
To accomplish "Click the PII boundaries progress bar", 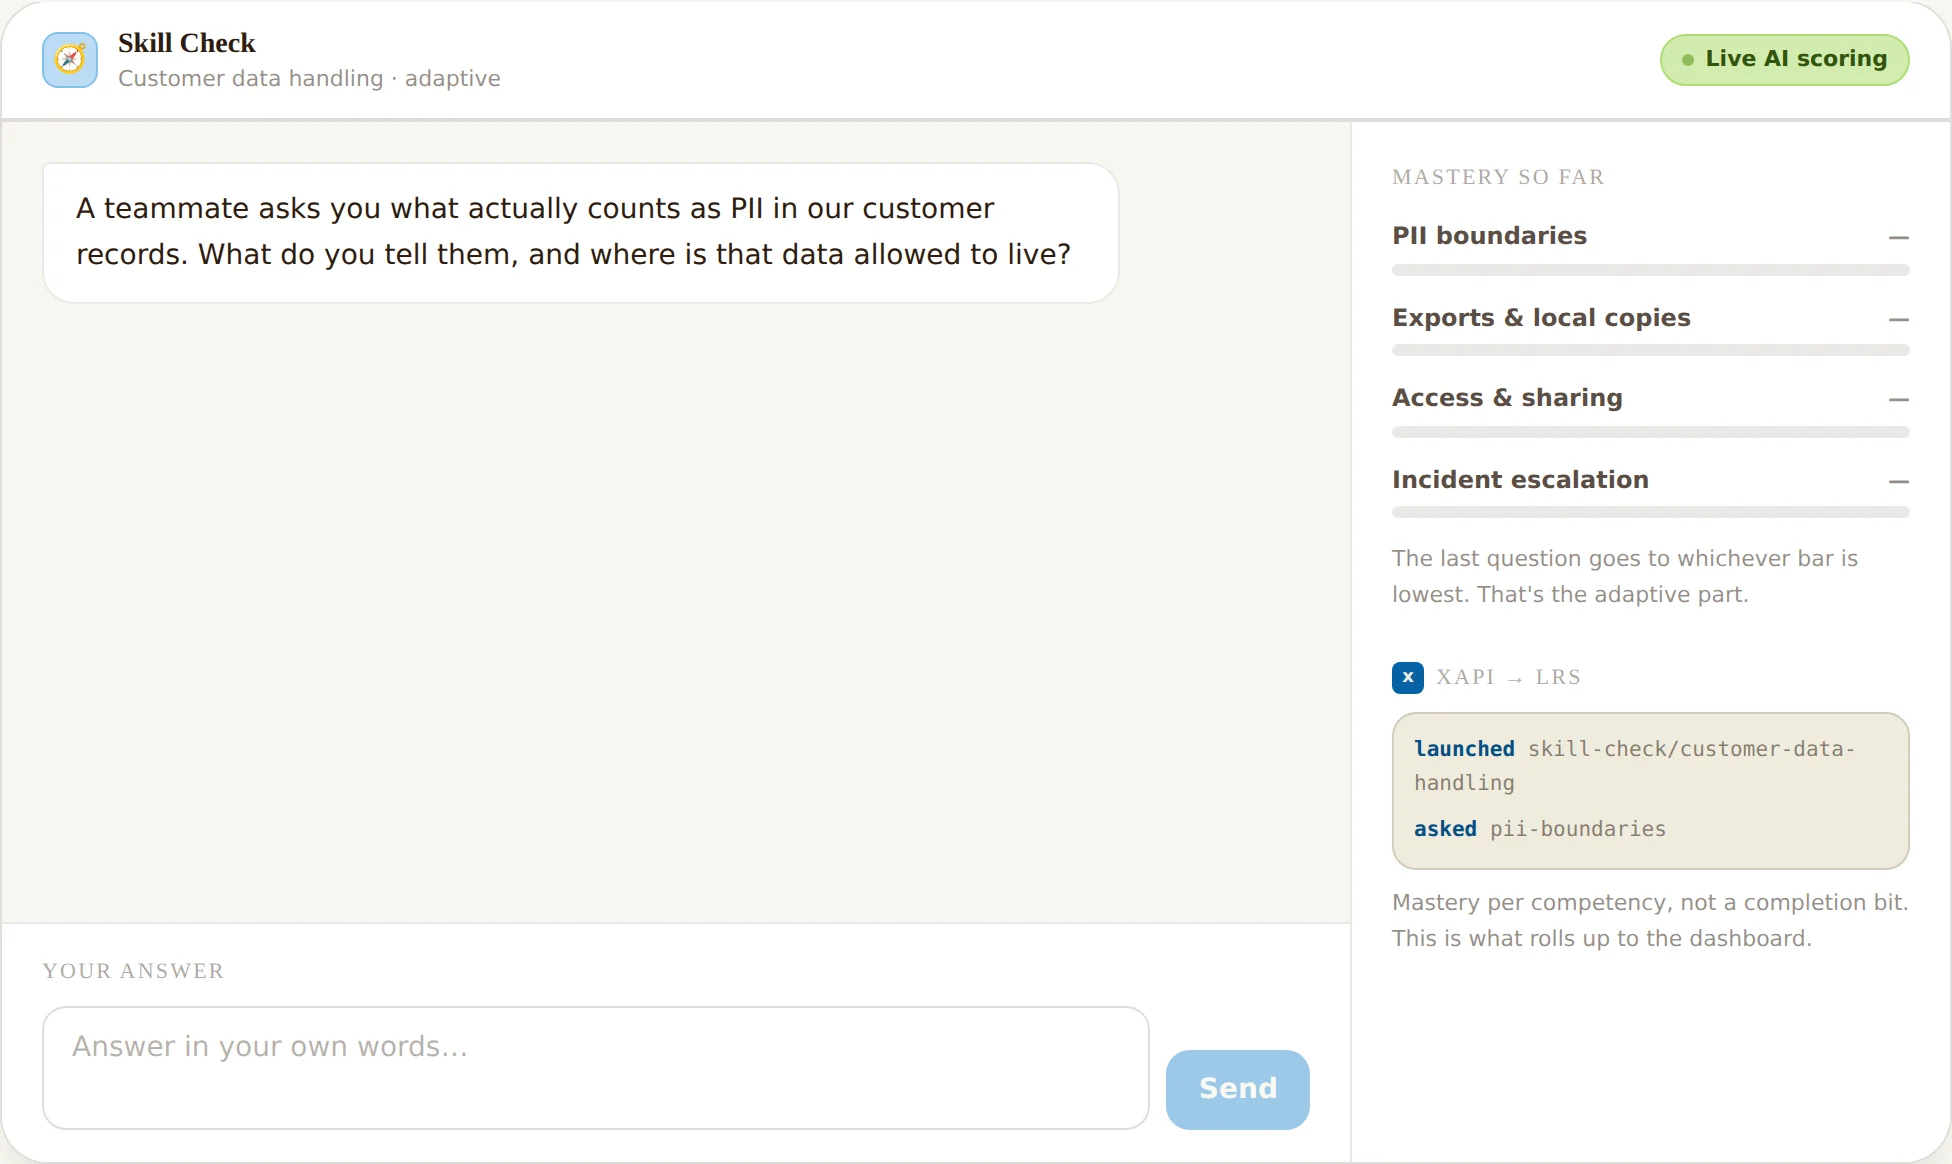I will 1651,270.
